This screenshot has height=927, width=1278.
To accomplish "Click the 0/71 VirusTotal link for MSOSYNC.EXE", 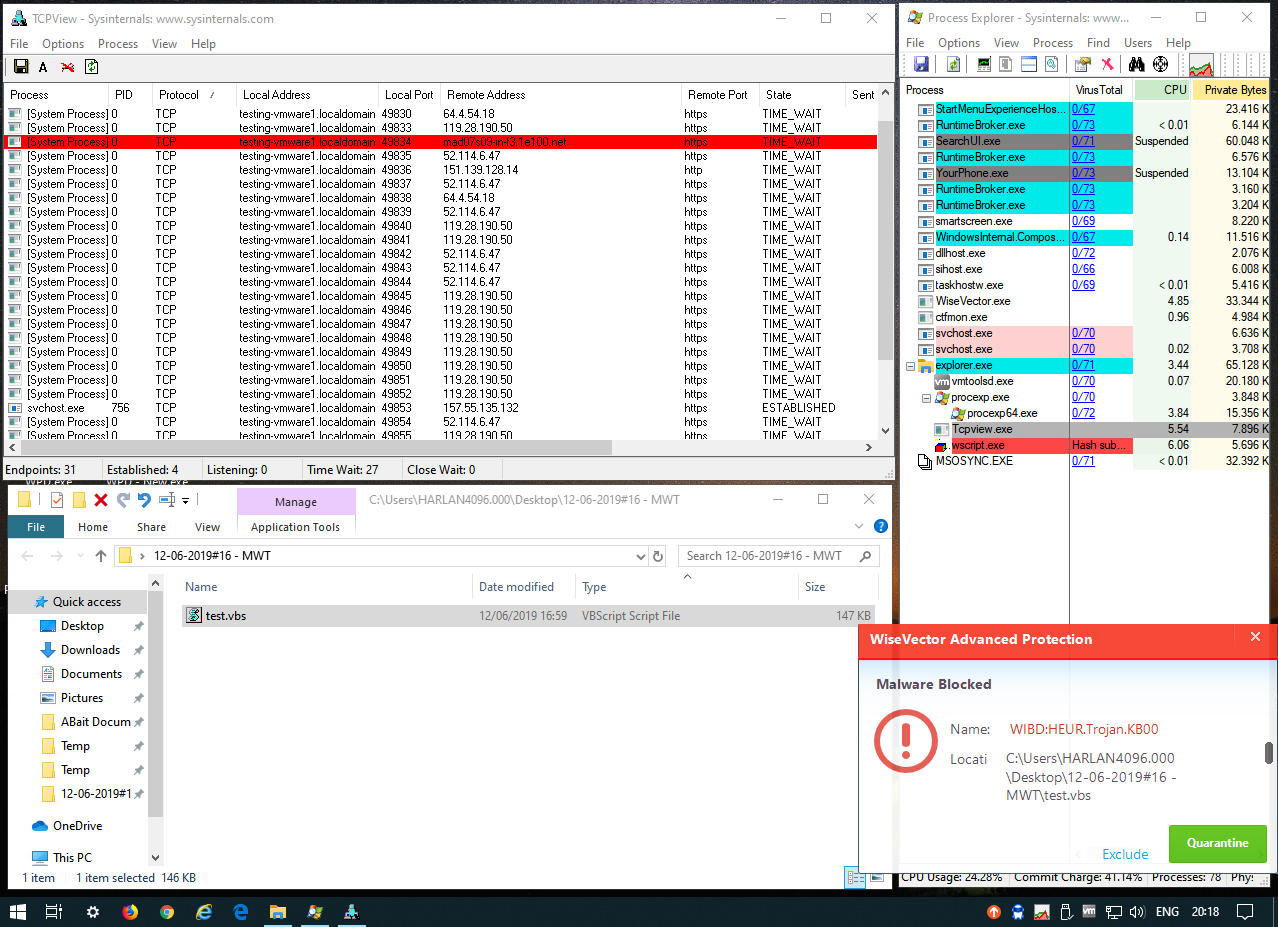I will (1083, 461).
